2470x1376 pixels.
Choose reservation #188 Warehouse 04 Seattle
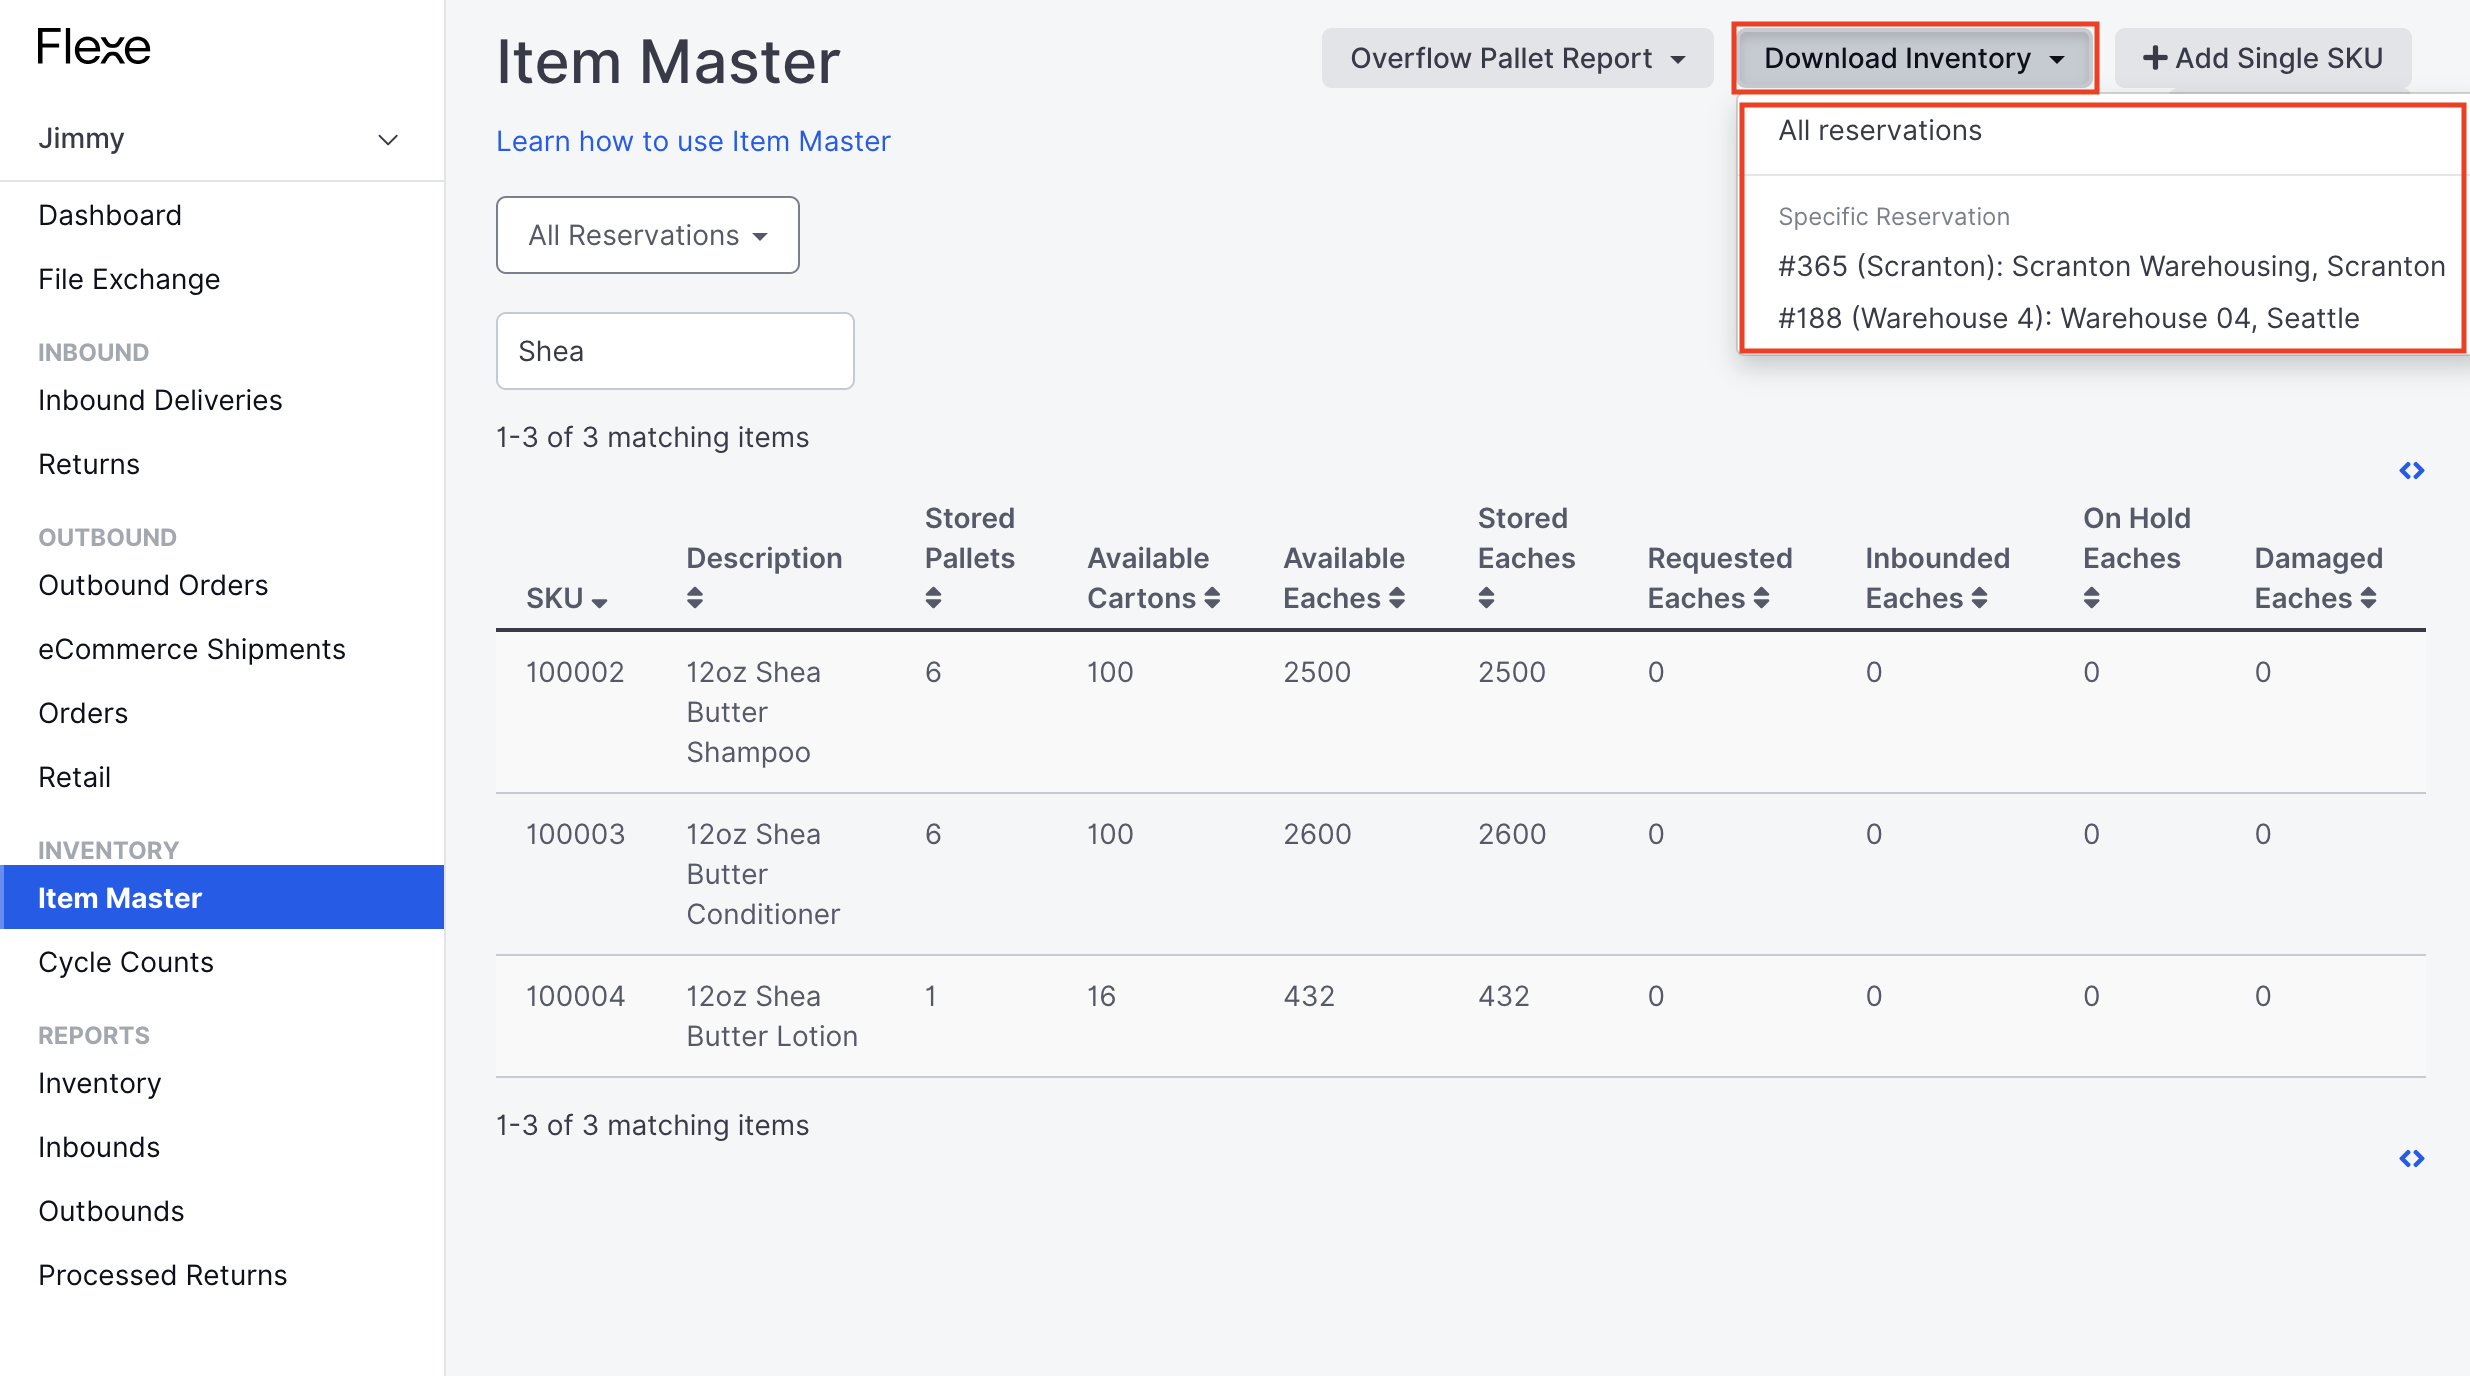[x=2068, y=318]
